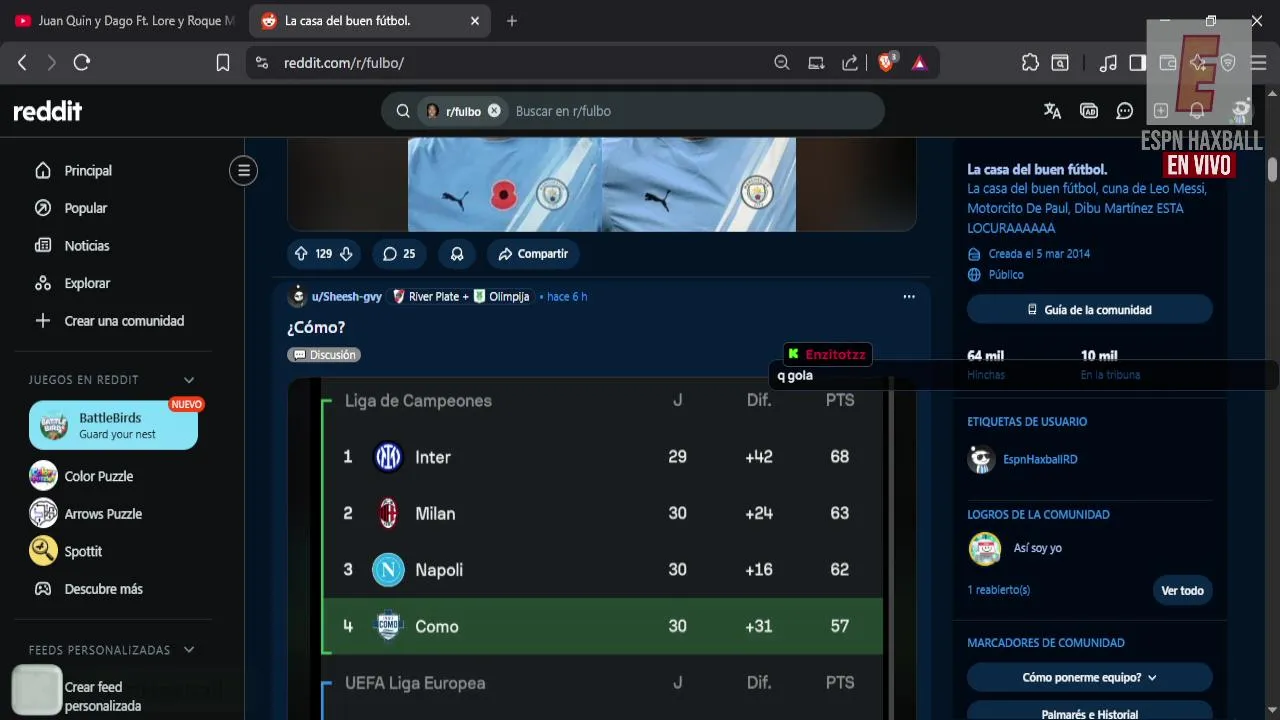Click the Reddit advertise AD icon

(1089, 111)
